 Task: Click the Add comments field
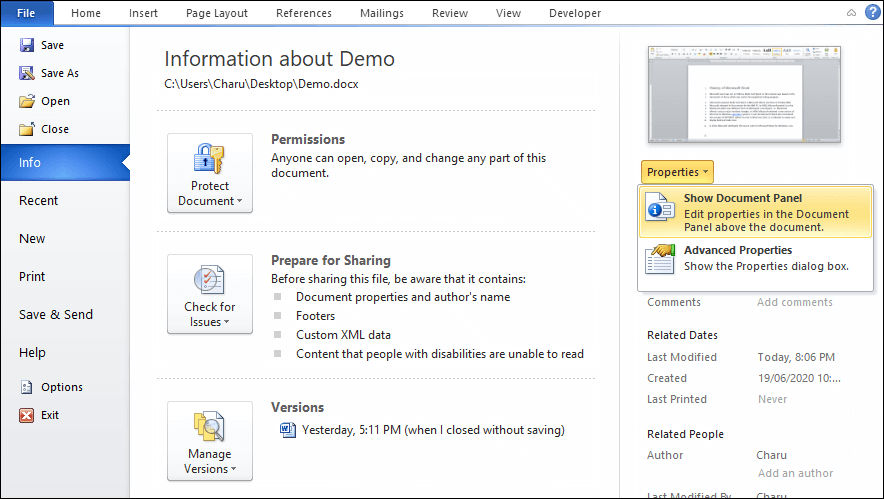[794, 302]
